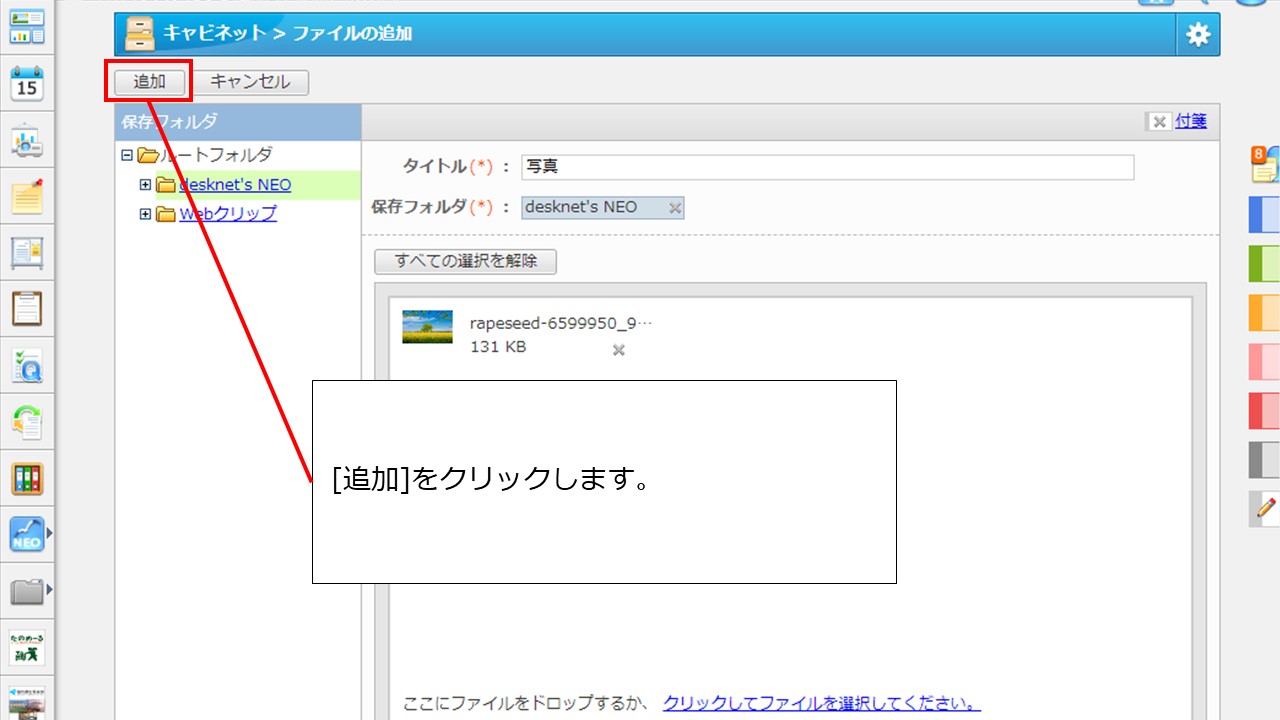Open cabinet settings gear icon
1280x720 pixels.
(x=1197, y=35)
